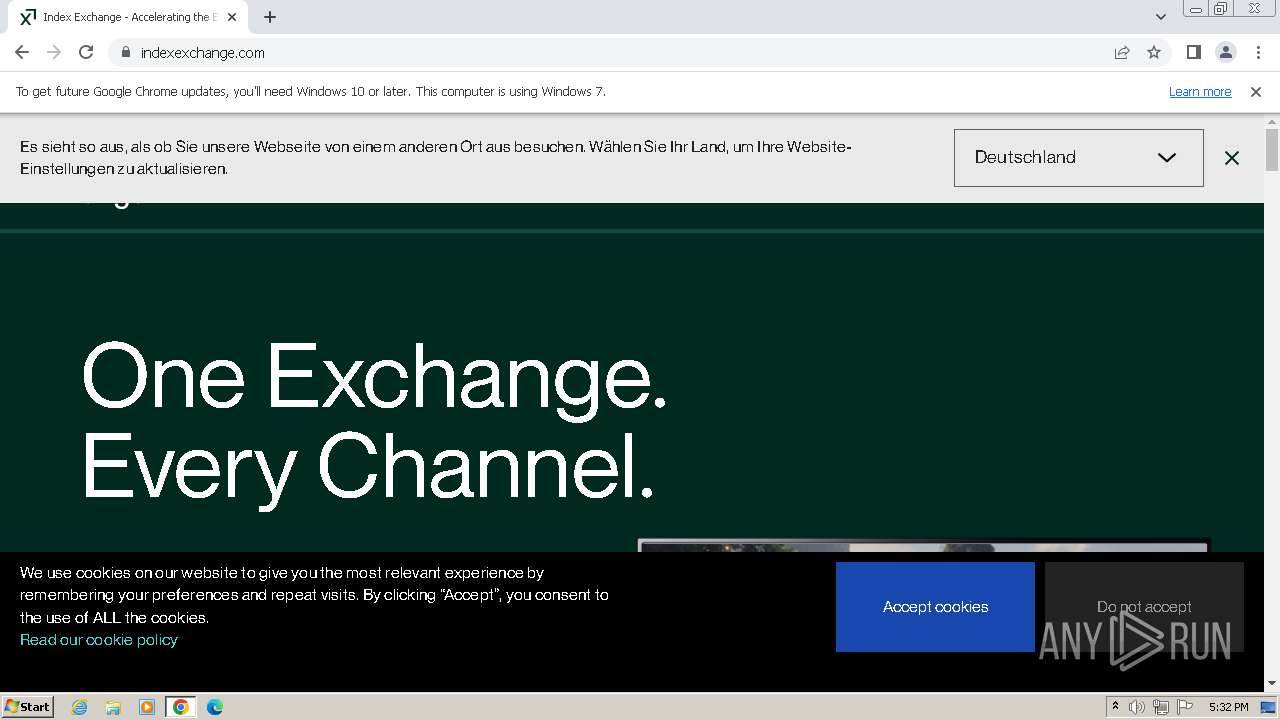Open the Windows Start menu
This screenshot has width=1280, height=720.
click(x=28, y=707)
